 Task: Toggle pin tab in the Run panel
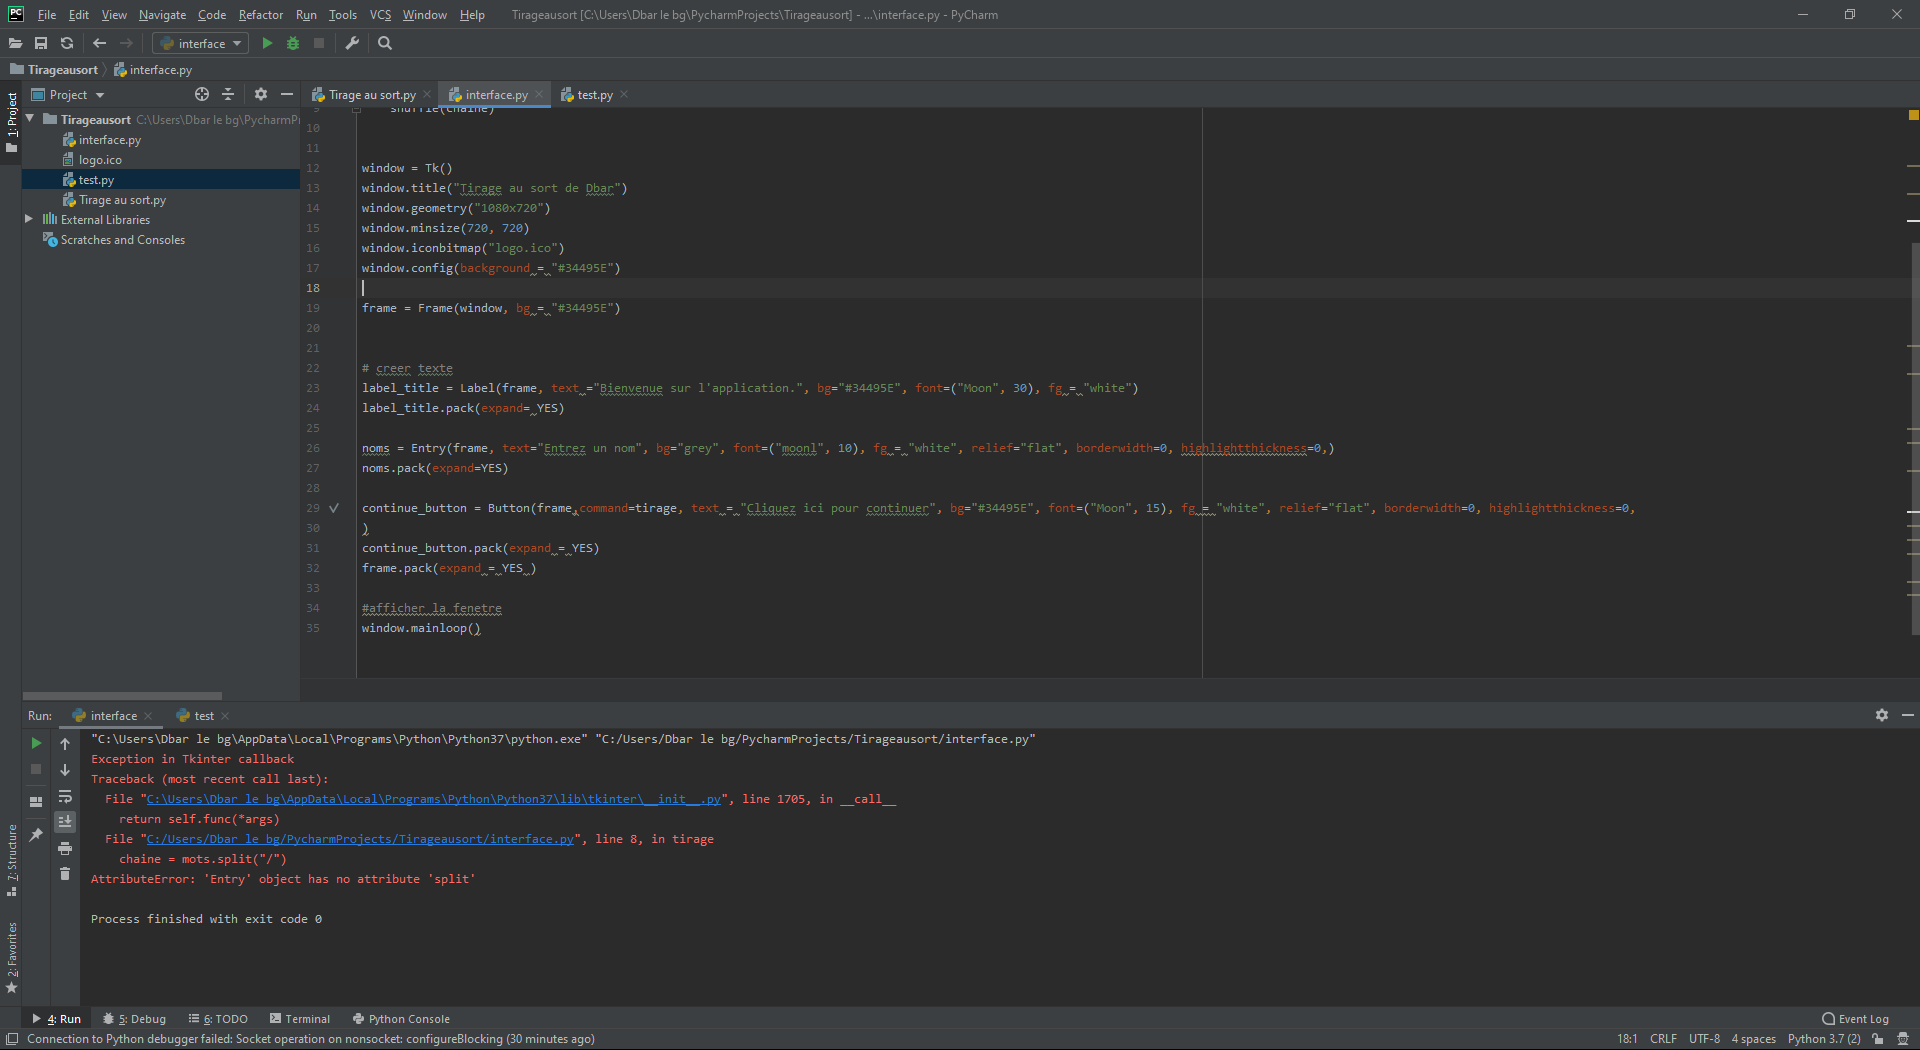point(36,835)
